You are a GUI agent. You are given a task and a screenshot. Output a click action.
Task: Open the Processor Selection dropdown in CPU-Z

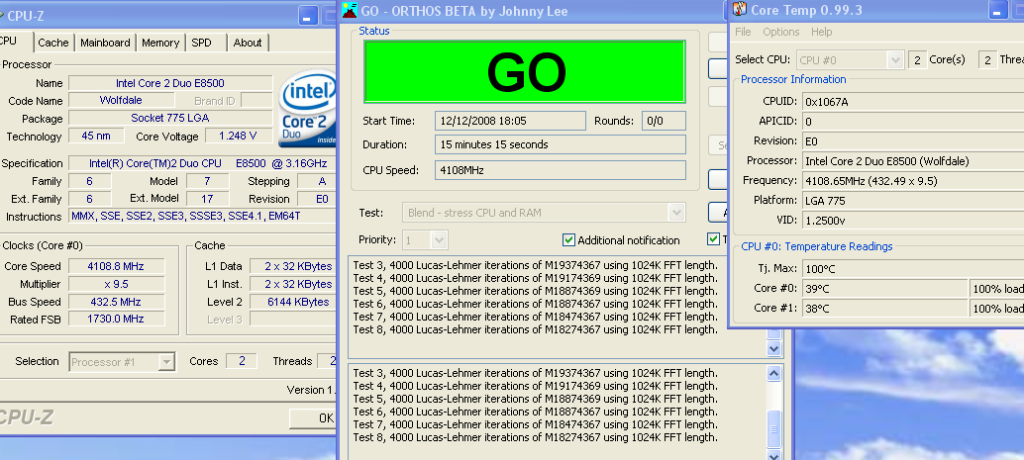click(x=167, y=361)
